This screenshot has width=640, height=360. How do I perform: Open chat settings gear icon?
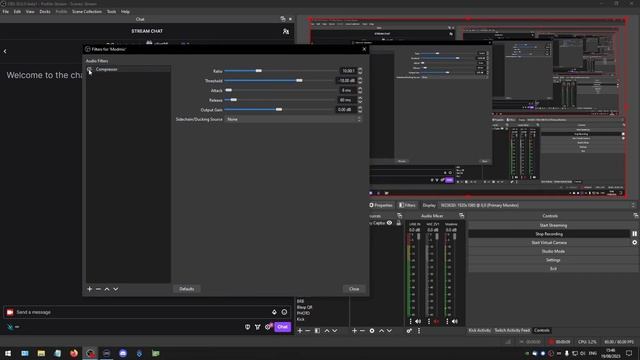(268, 327)
